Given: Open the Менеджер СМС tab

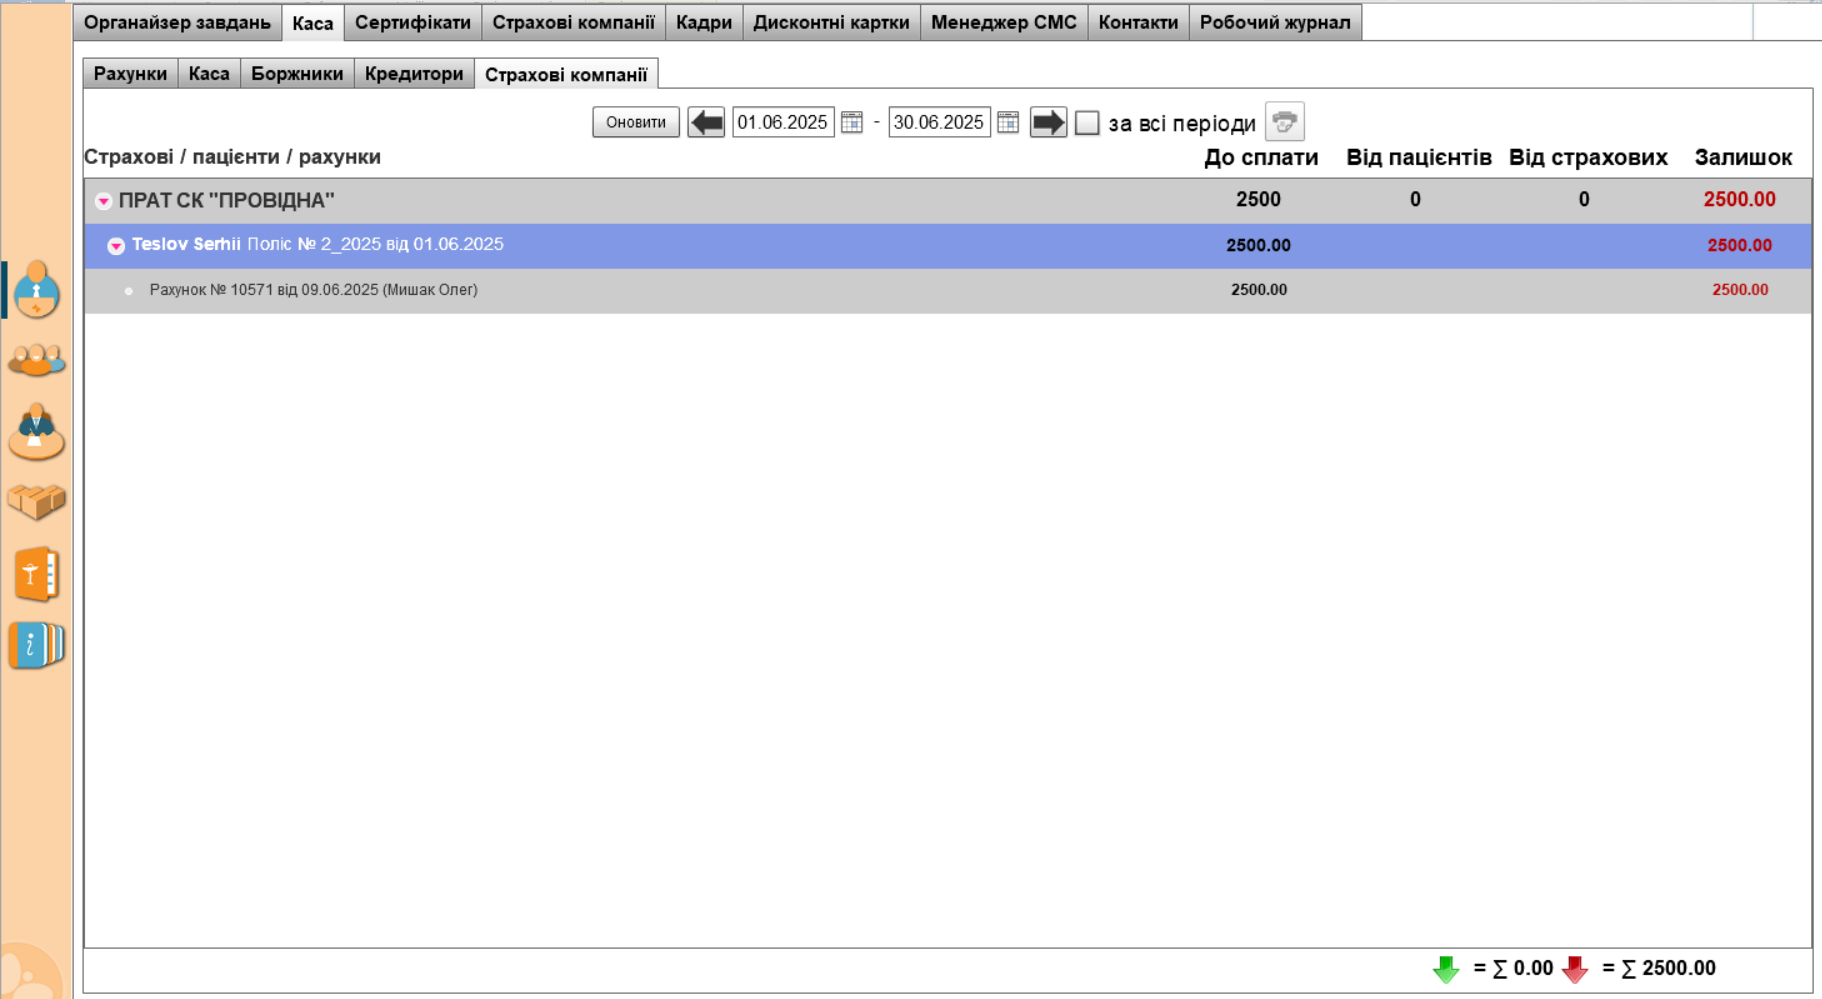Looking at the screenshot, I should point(1004,22).
